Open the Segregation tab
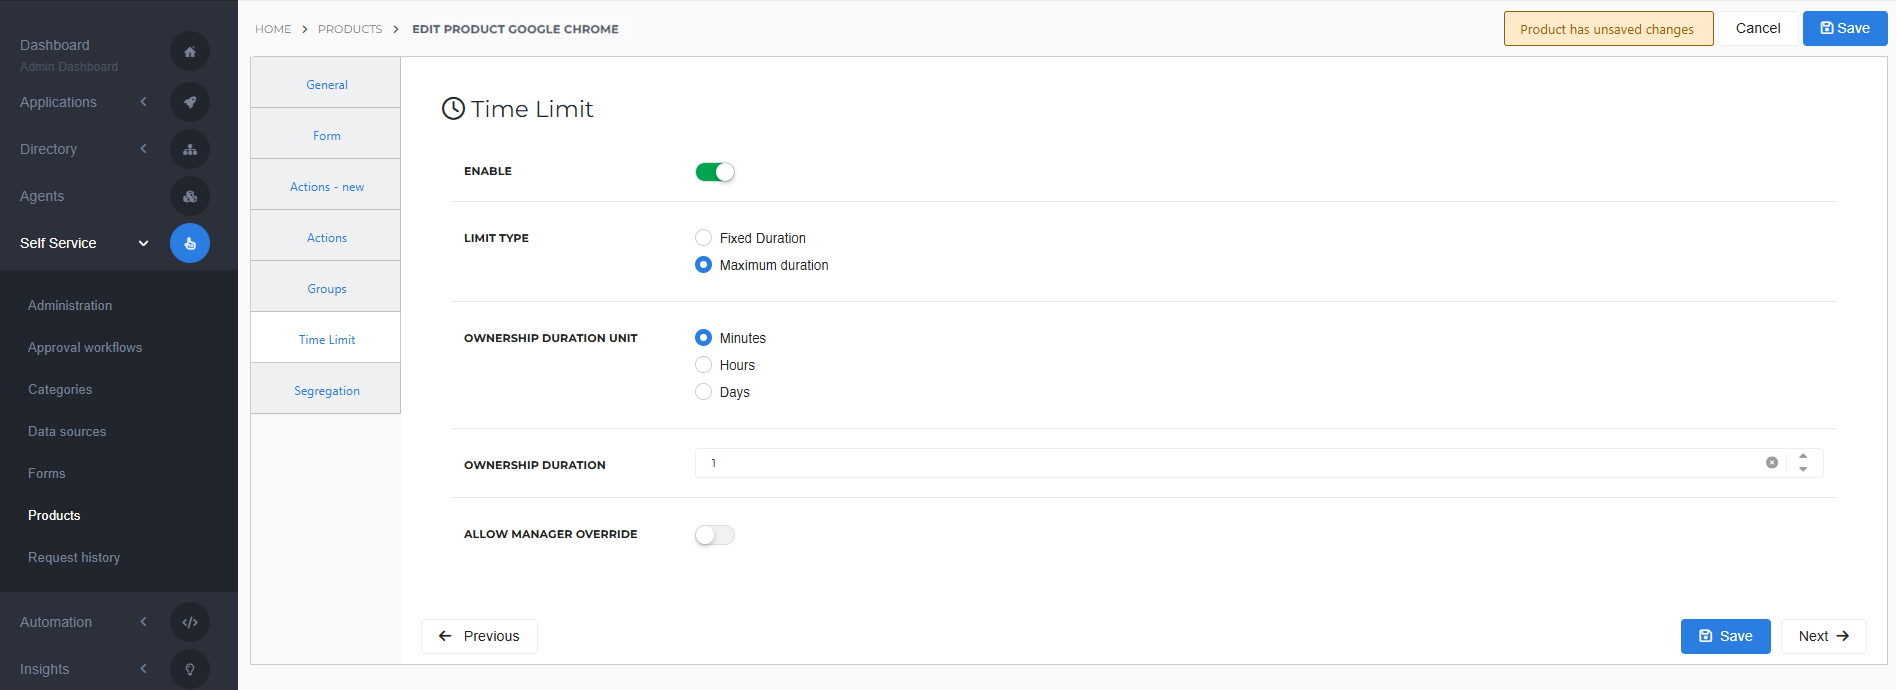Viewport: 1897px width, 690px height. point(326,391)
